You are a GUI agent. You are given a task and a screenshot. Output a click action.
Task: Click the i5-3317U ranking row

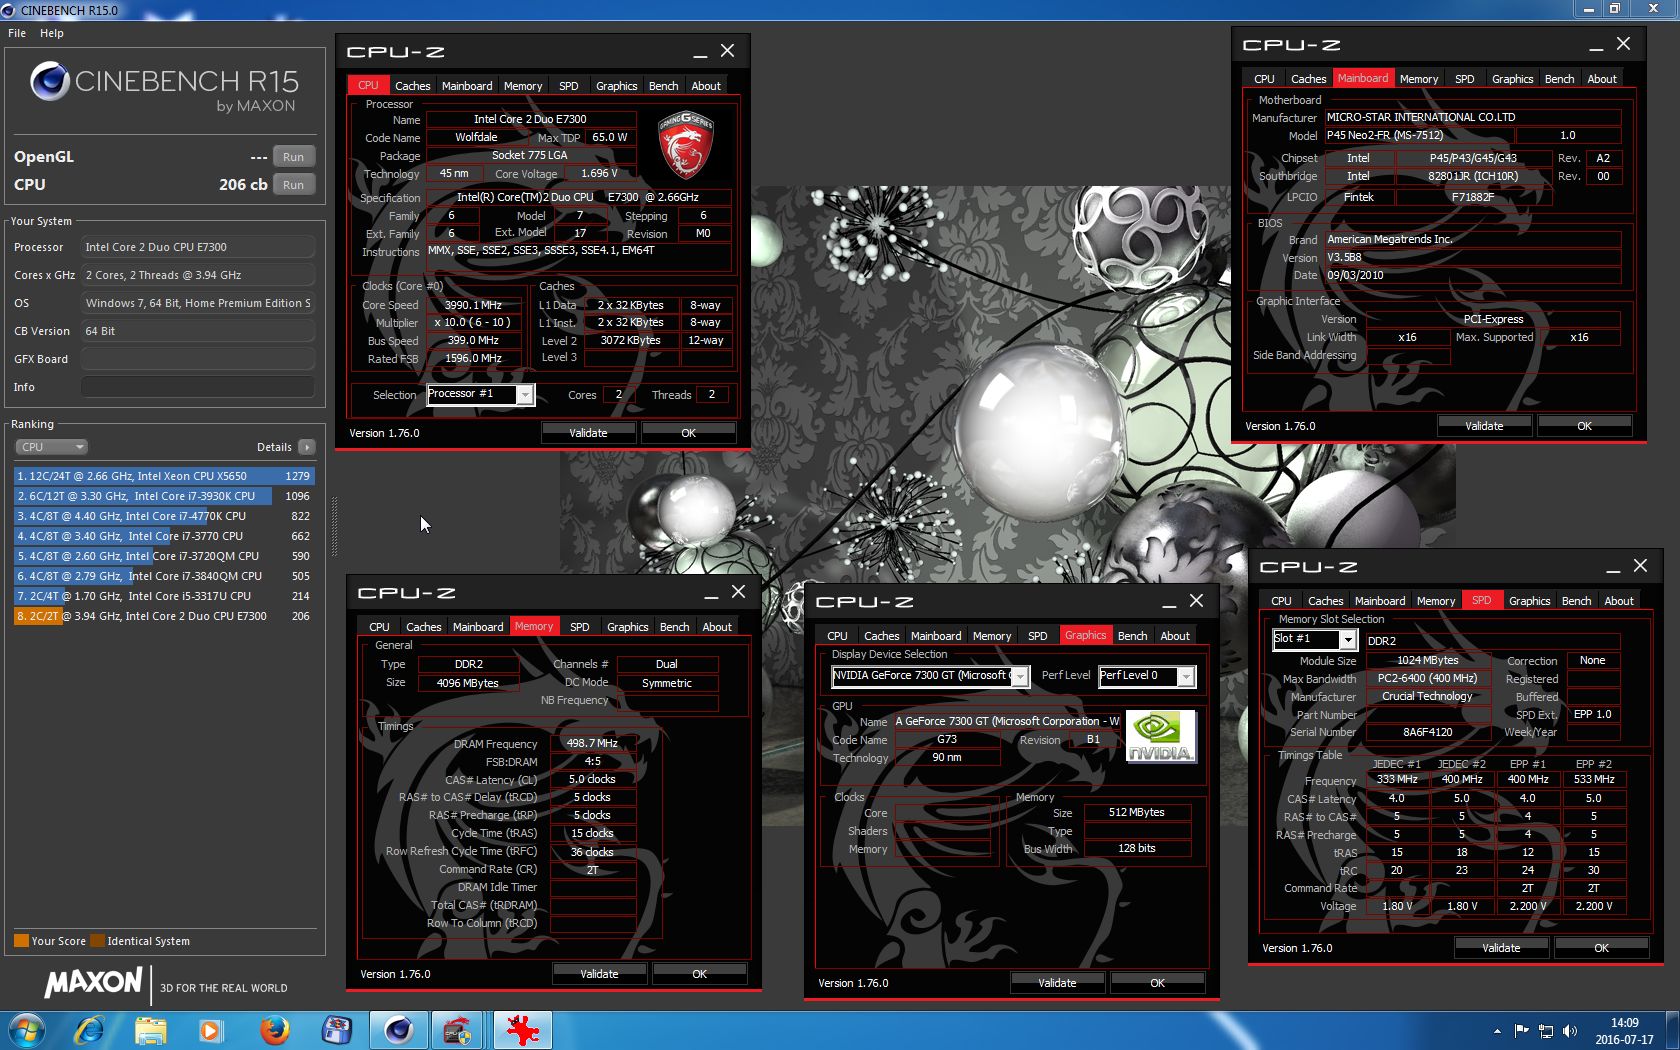pos(164,596)
